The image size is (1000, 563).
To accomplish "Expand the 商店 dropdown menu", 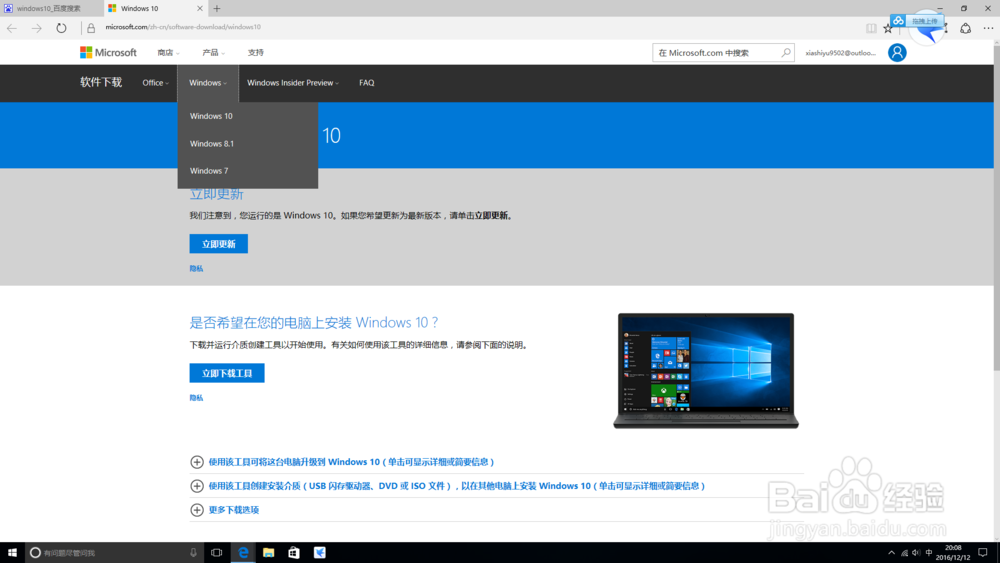I will pos(168,52).
